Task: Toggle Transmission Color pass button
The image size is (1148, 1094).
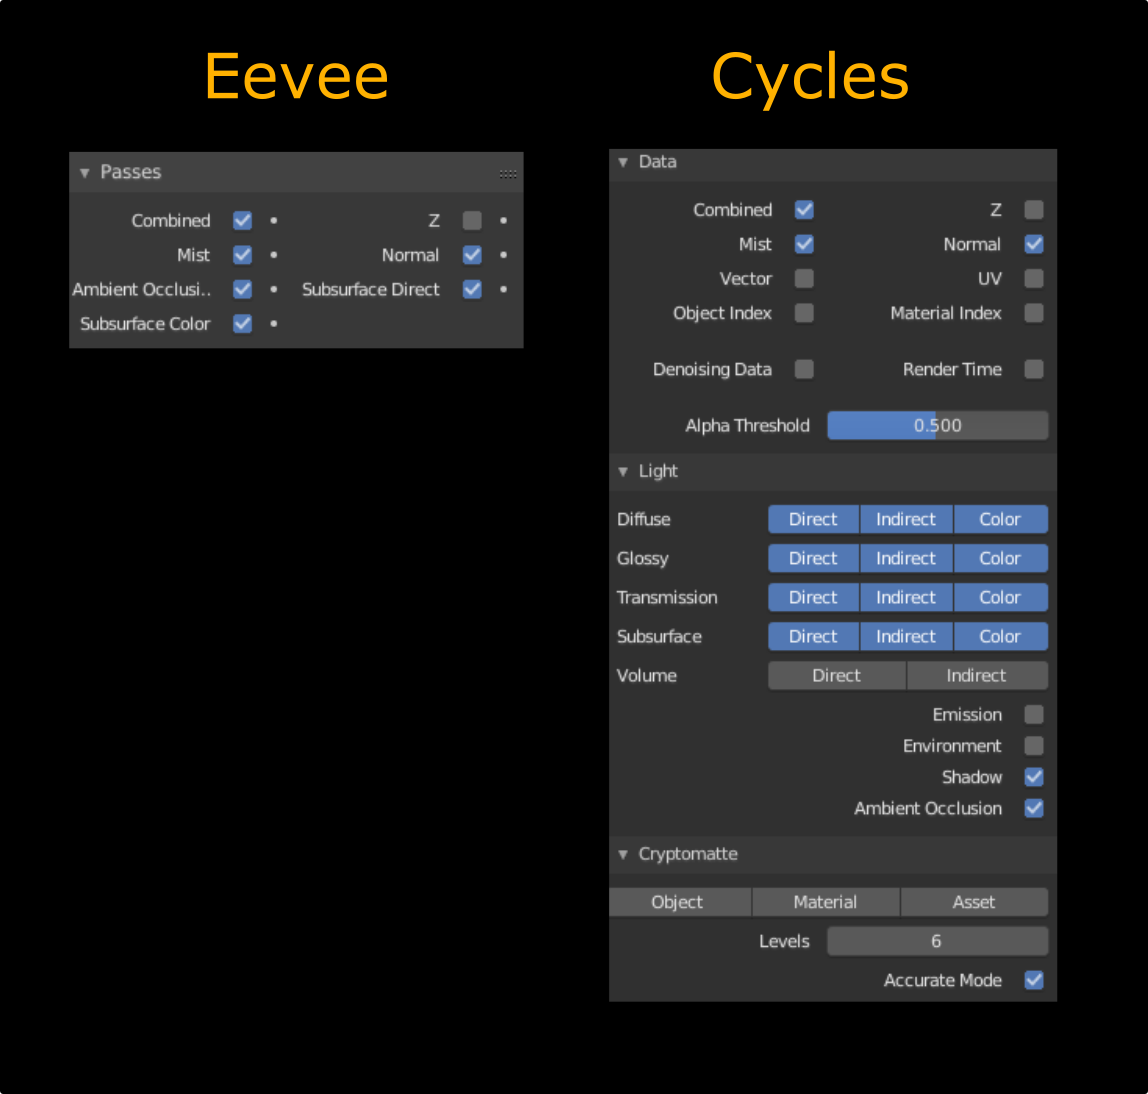Action: (x=1000, y=598)
